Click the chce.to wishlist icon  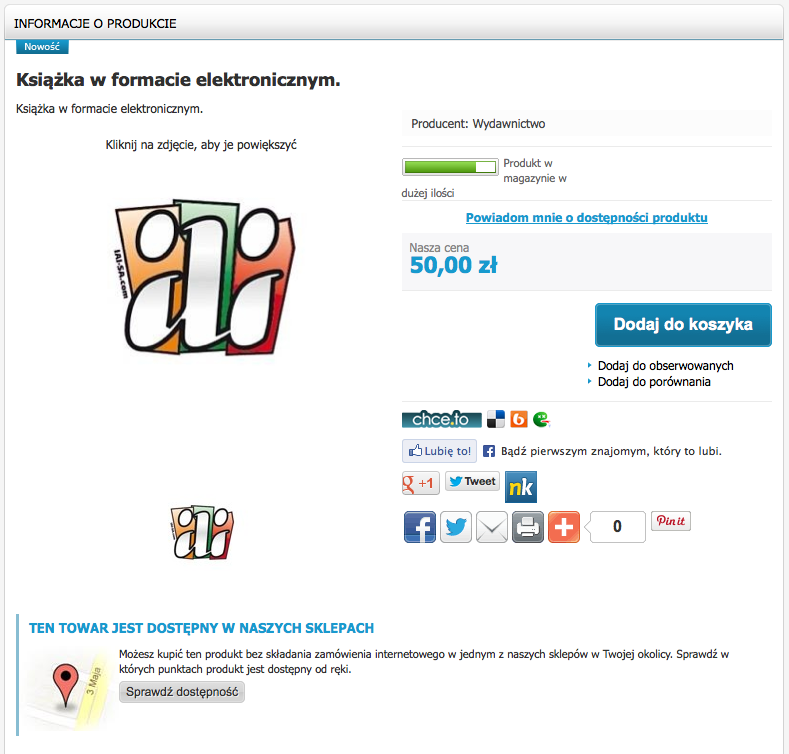[441, 419]
